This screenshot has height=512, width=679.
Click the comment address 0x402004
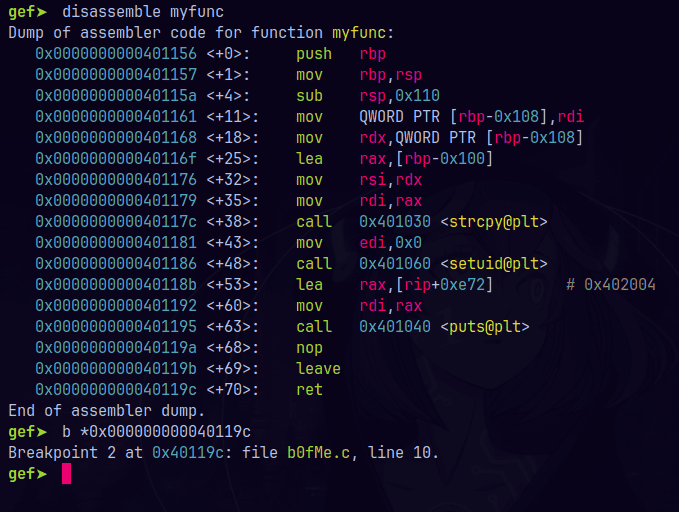click(x=619, y=285)
